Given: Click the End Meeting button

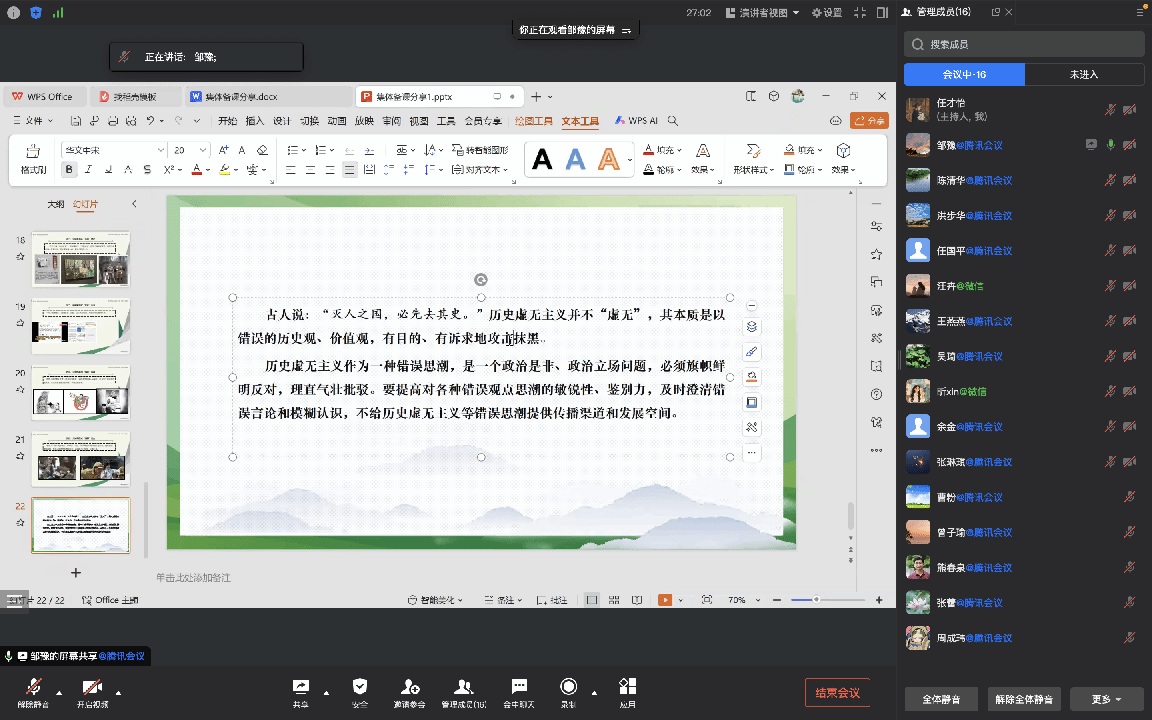Looking at the screenshot, I should 837,693.
